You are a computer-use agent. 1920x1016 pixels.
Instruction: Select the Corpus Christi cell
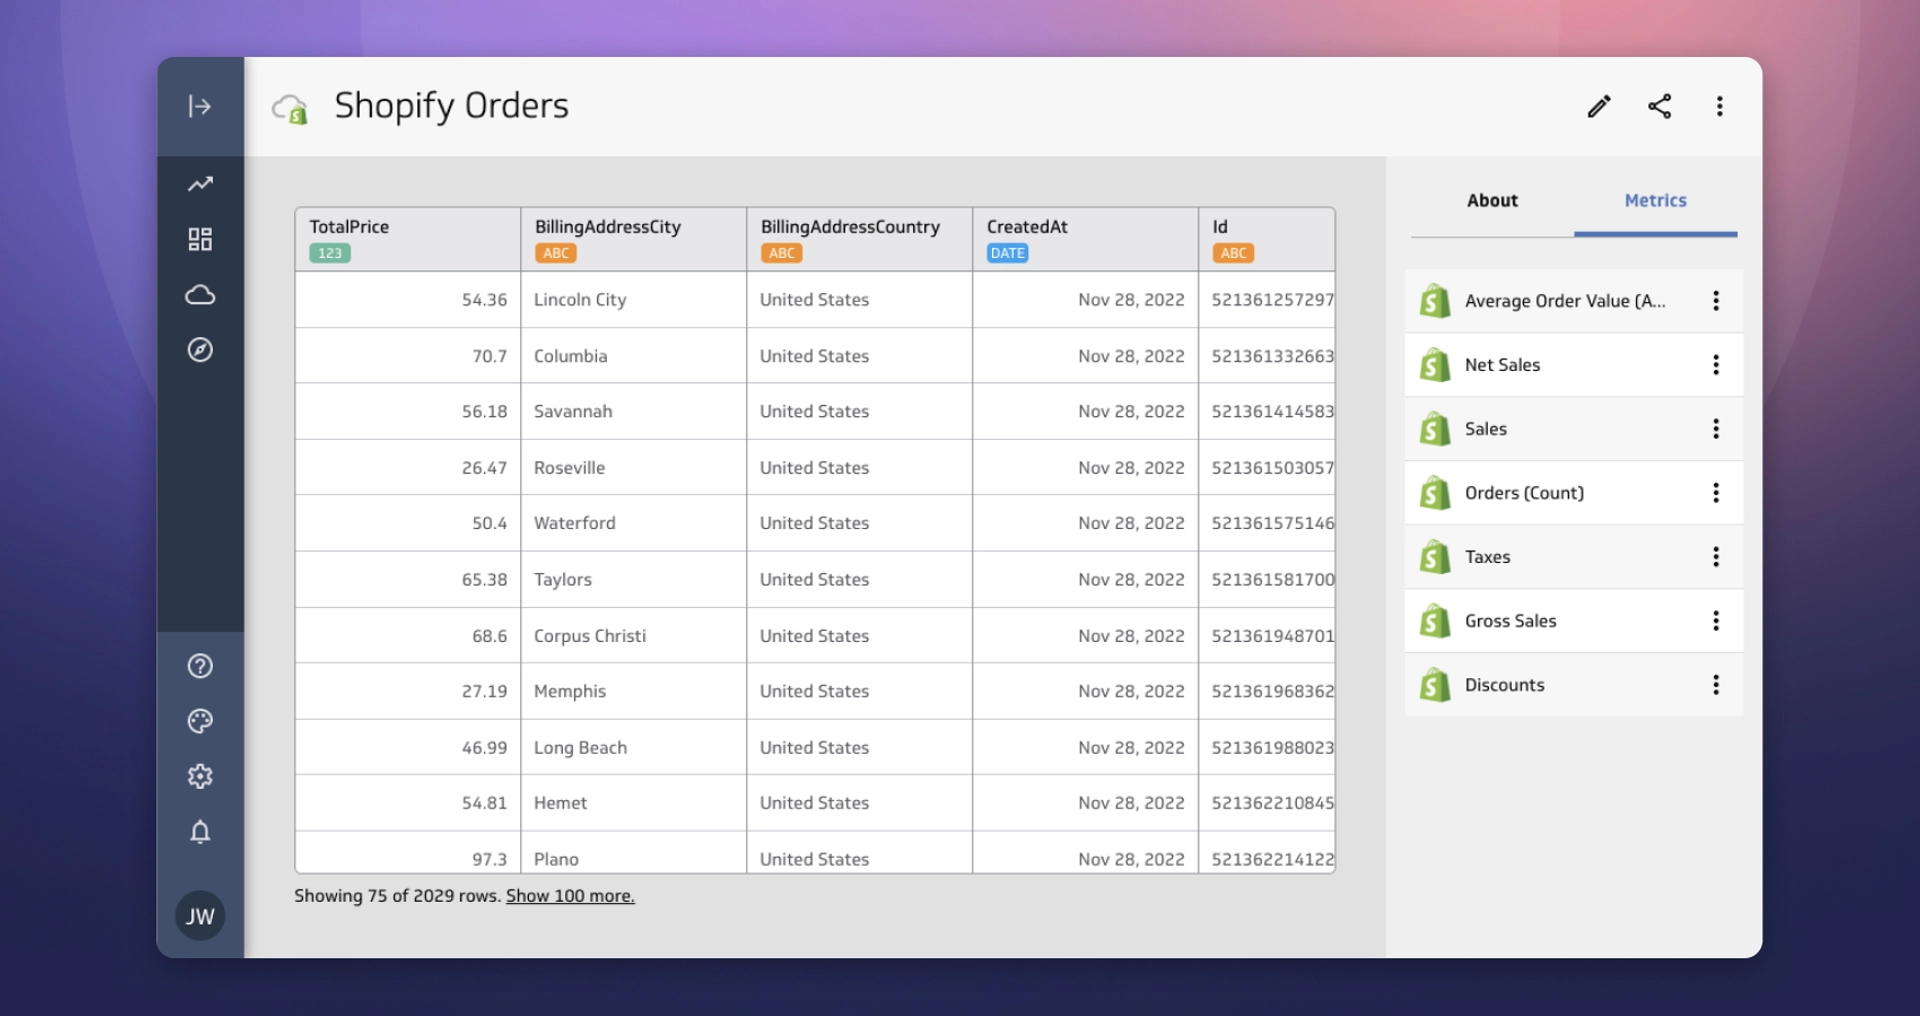pos(634,635)
